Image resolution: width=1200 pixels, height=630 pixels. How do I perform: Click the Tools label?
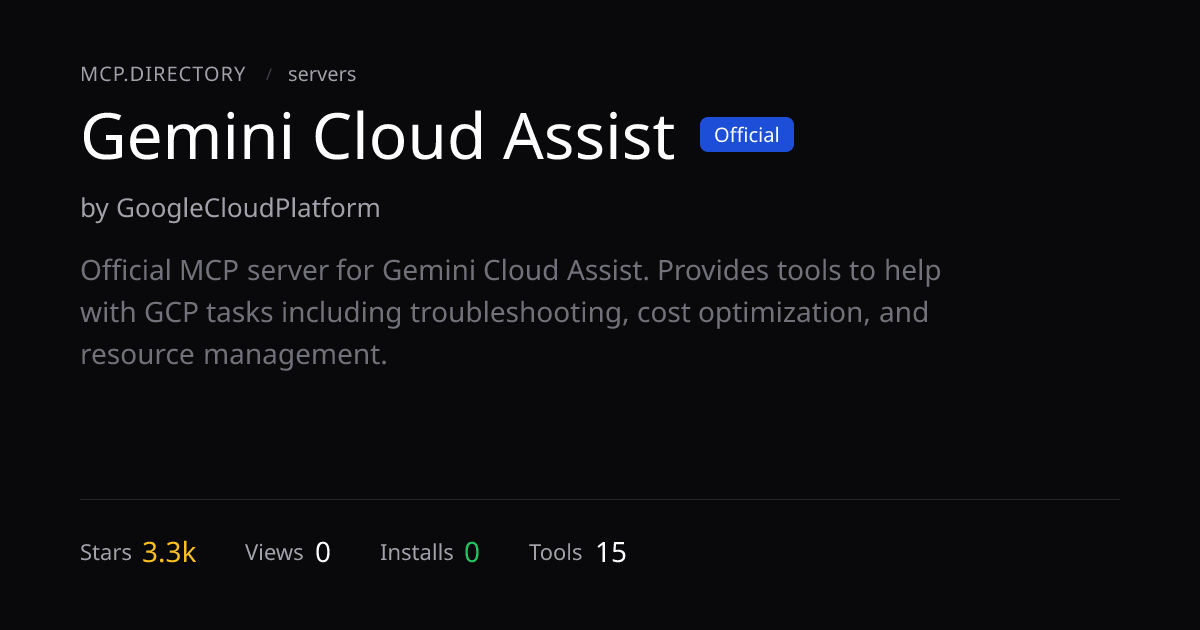pyautogui.click(x=556, y=552)
